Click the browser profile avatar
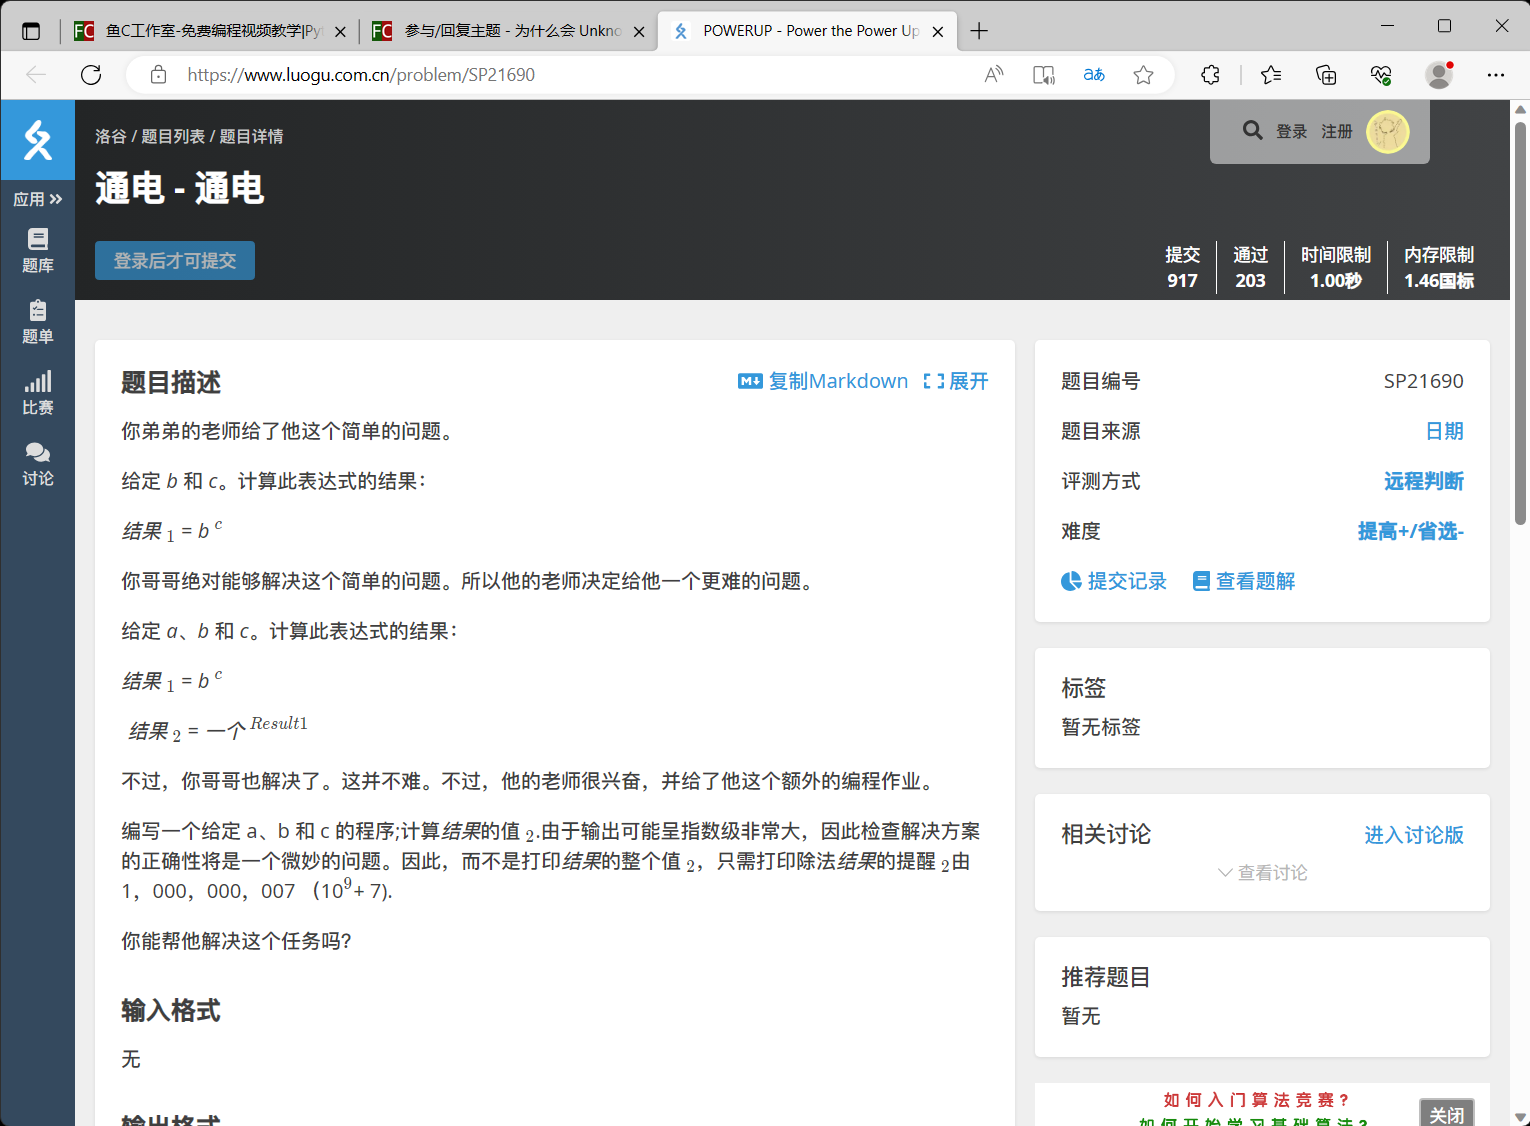The image size is (1530, 1126). [1439, 75]
